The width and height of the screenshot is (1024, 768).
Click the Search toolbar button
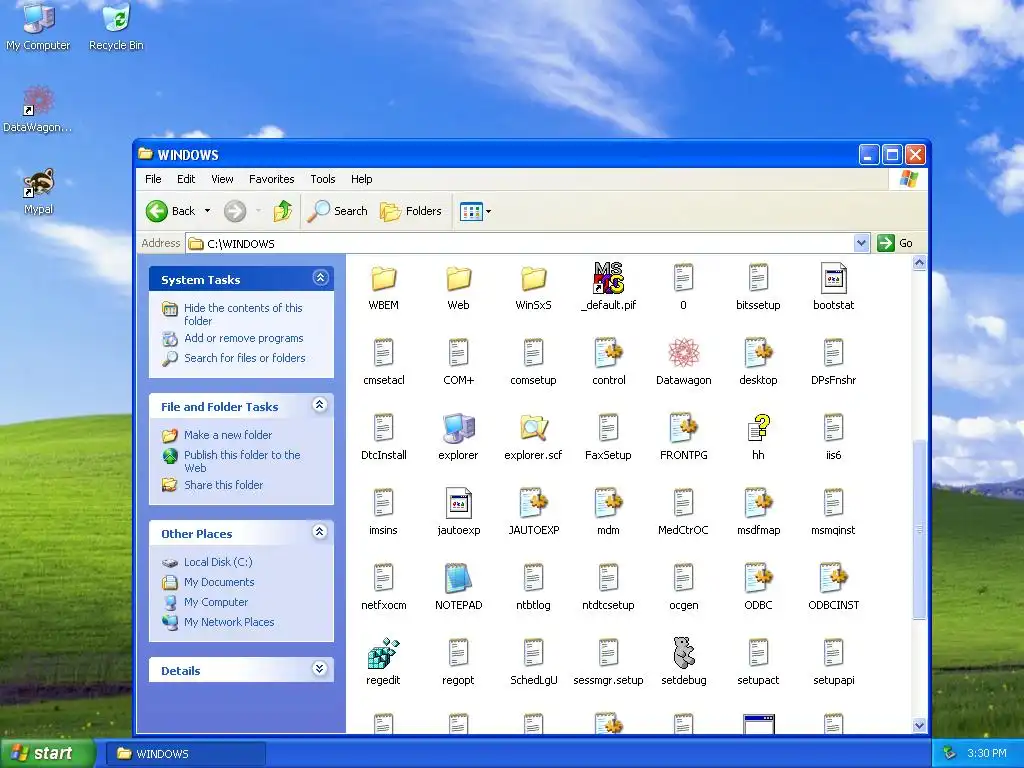point(338,211)
